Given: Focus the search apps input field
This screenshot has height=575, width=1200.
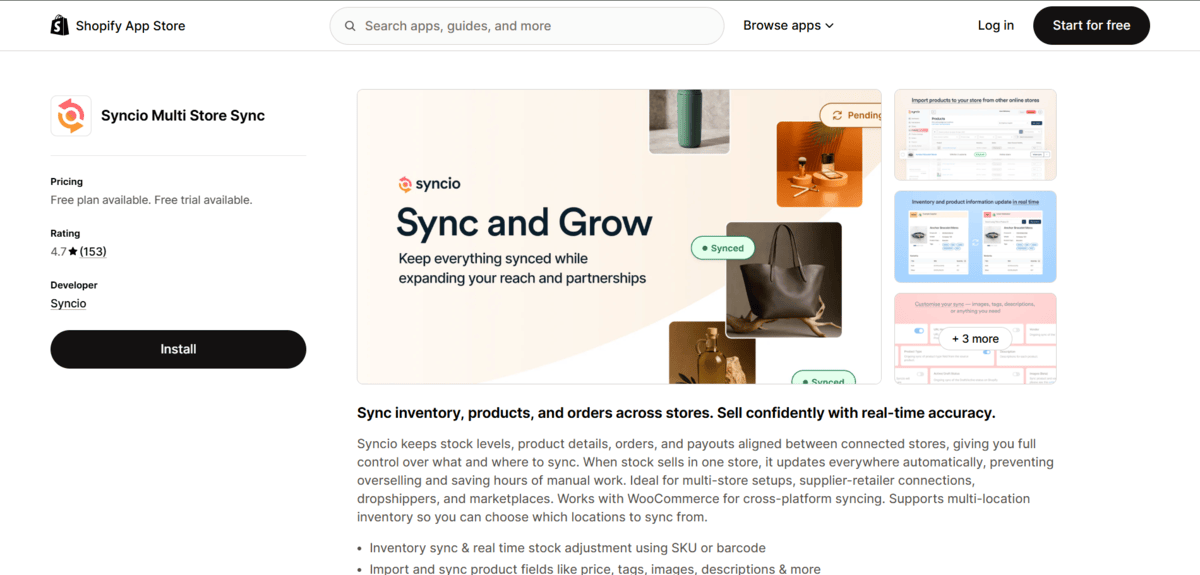Looking at the screenshot, I should tap(527, 26).
